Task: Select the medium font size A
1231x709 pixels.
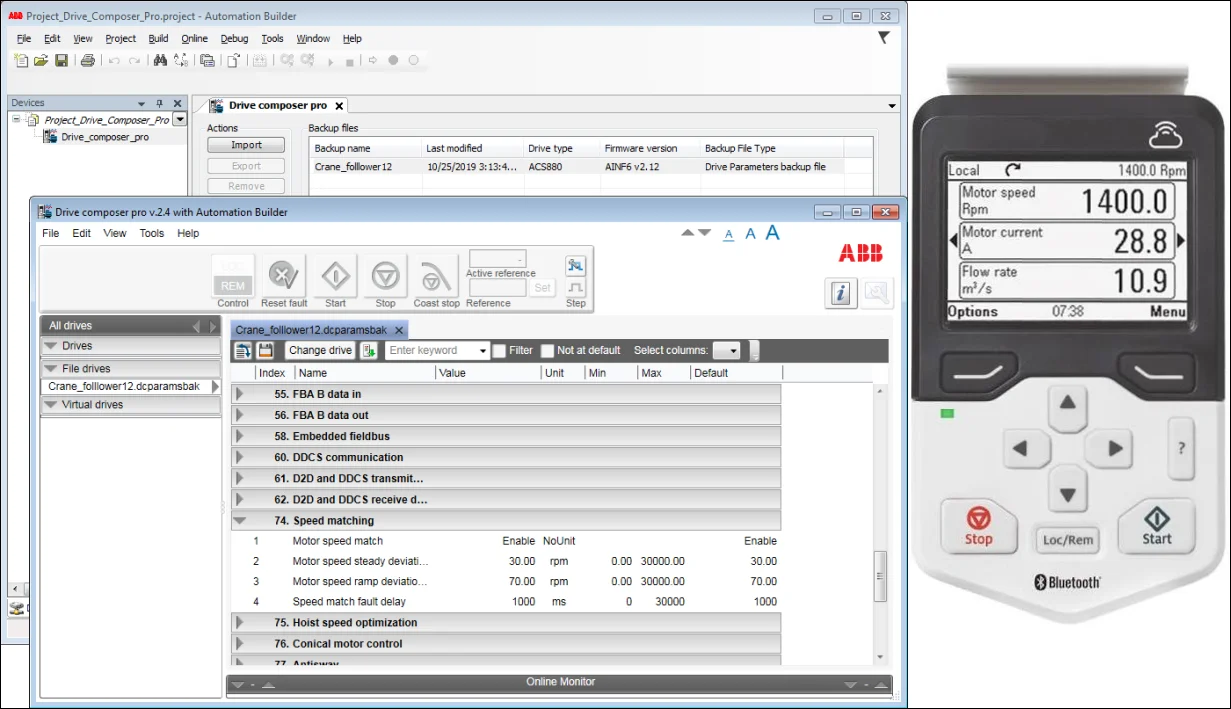Action: pyautogui.click(x=750, y=234)
